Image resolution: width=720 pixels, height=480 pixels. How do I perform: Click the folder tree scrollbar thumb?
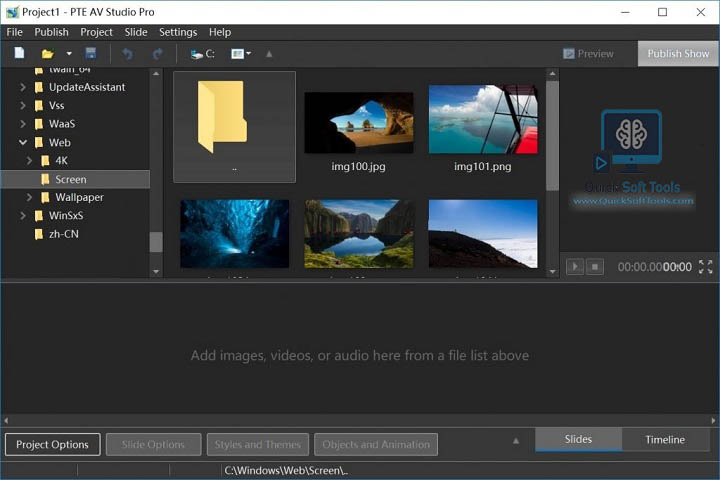pyautogui.click(x=156, y=242)
